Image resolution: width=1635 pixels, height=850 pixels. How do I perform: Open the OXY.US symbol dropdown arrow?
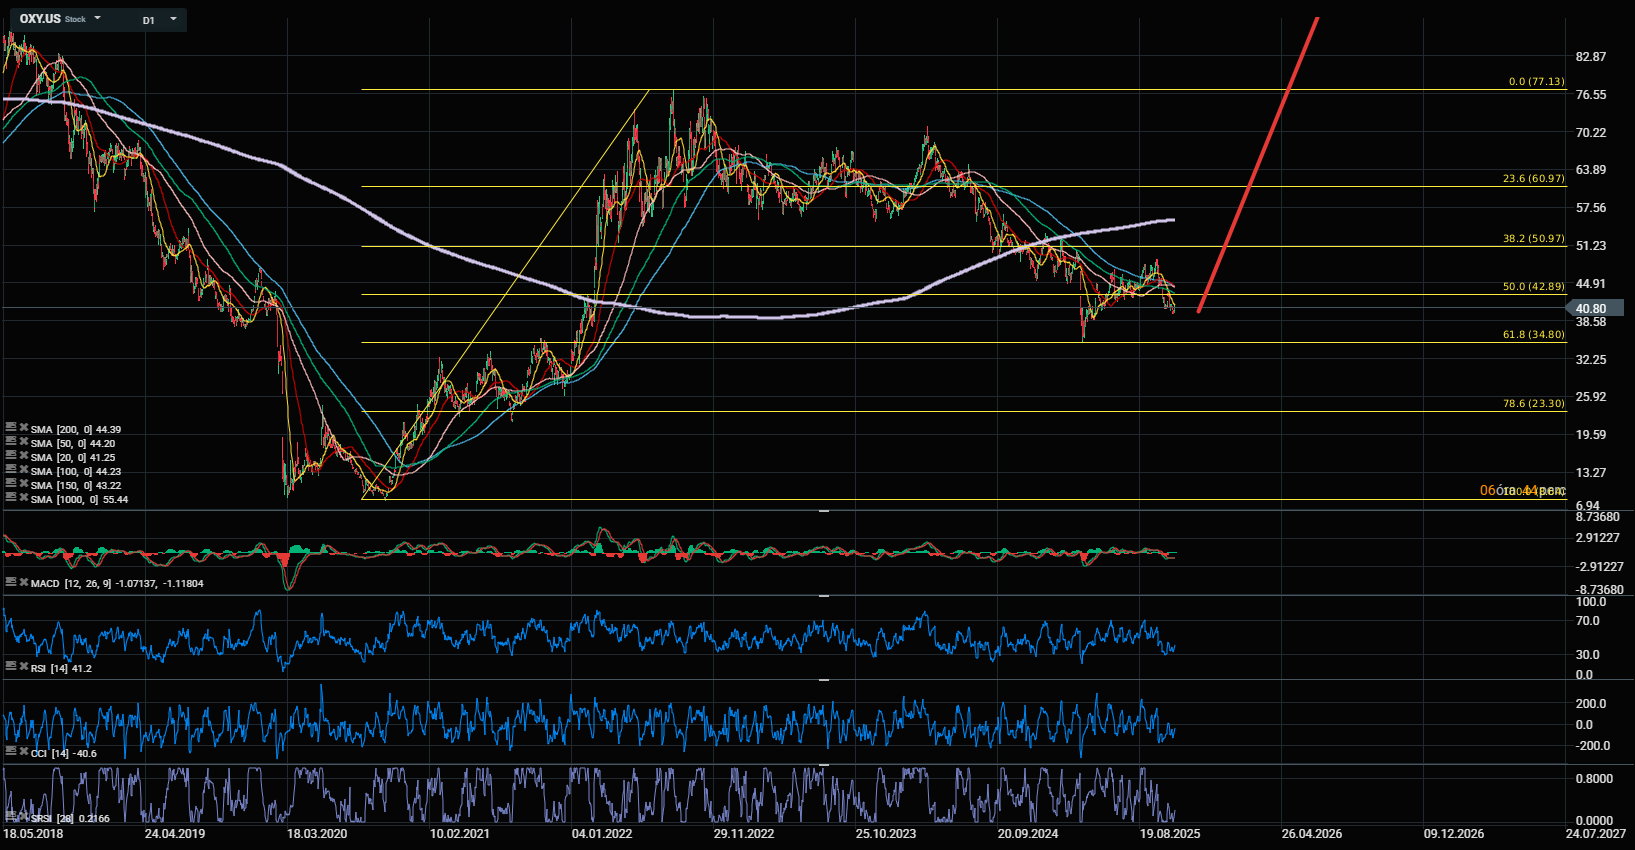pos(97,19)
